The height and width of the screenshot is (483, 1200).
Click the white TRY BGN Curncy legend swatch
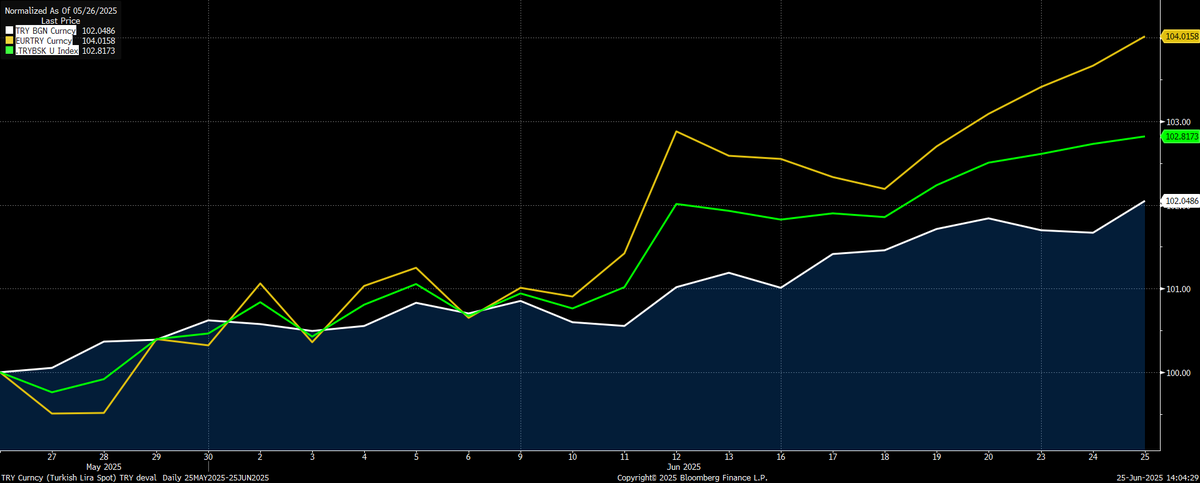[x=9, y=30]
